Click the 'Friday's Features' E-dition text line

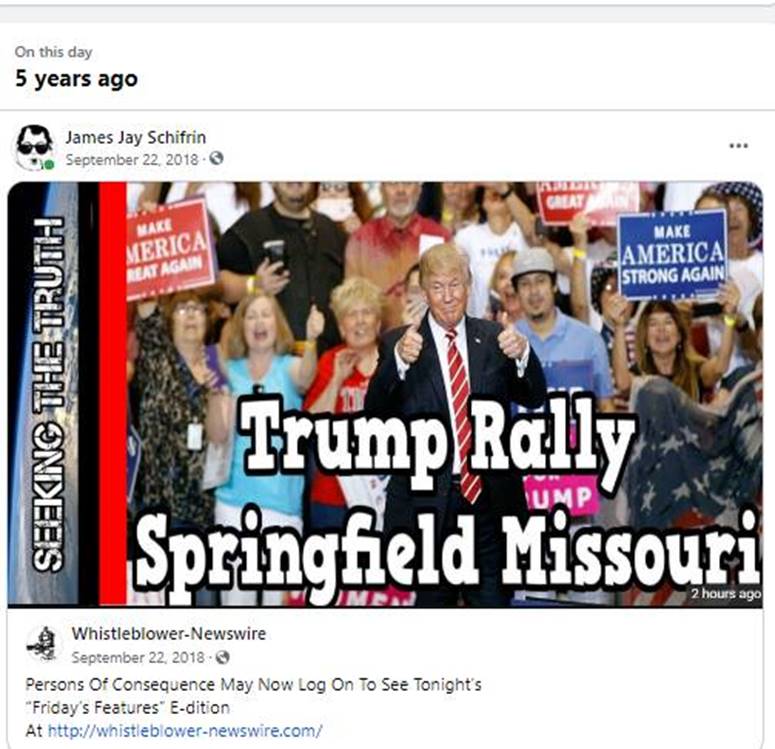127,707
